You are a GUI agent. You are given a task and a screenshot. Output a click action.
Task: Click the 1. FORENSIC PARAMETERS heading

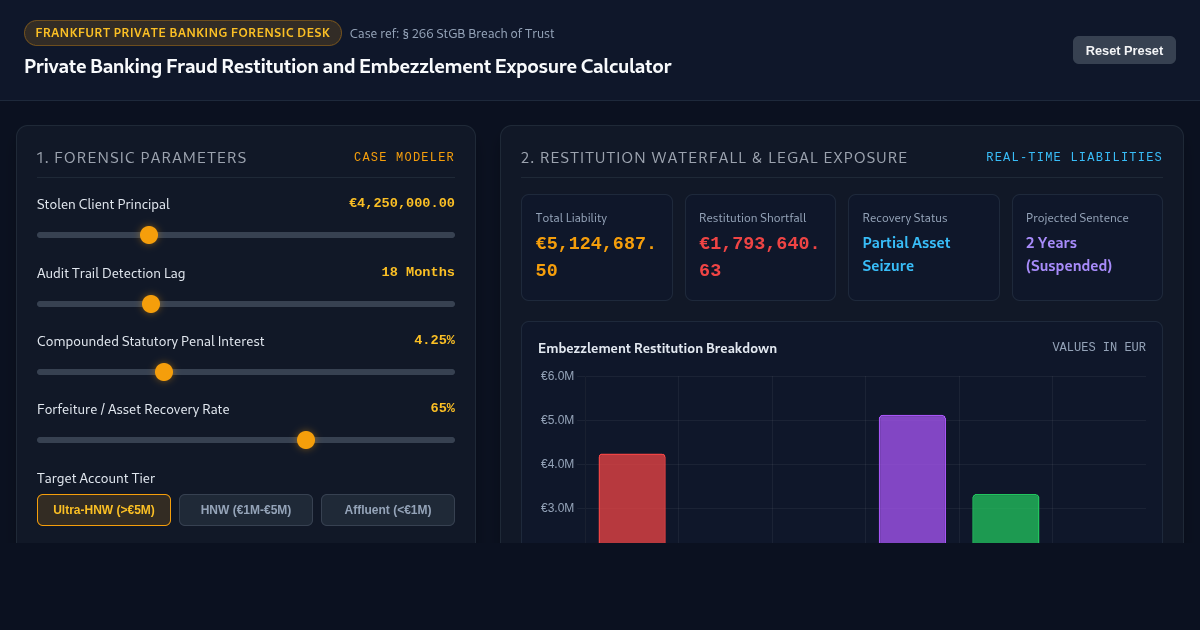point(142,158)
